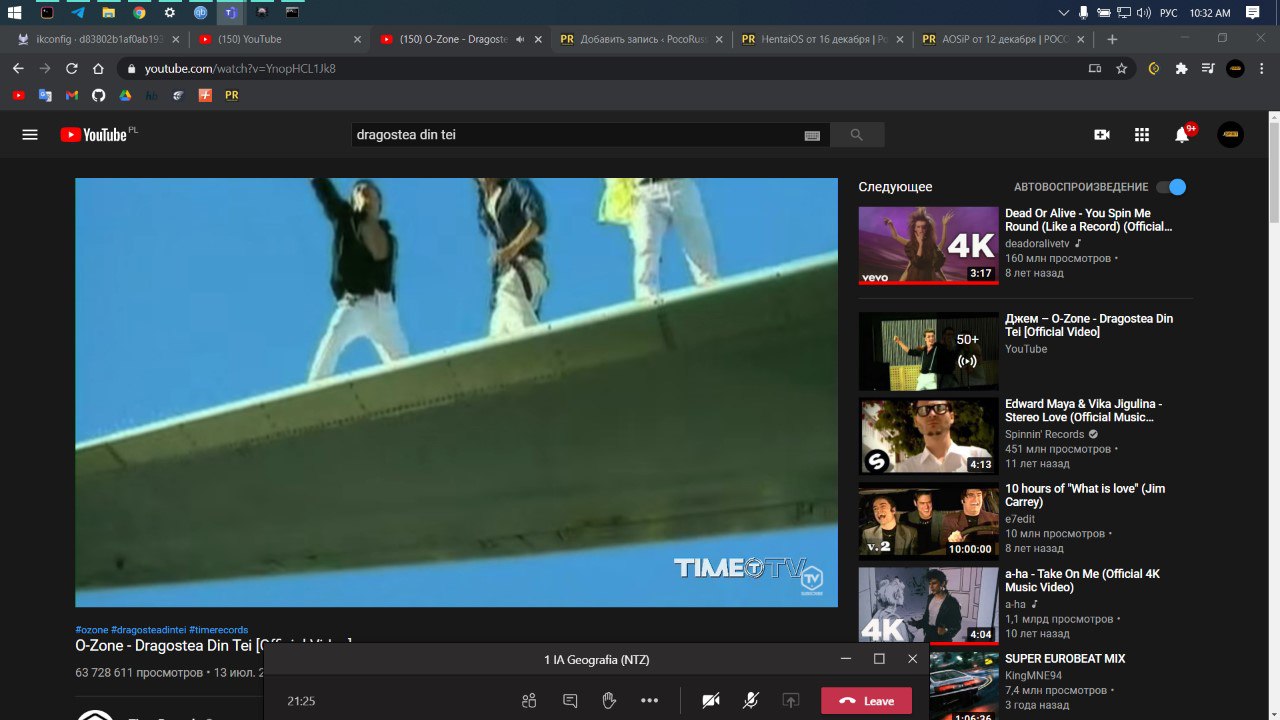The height and width of the screenshot is (720, 1280).
Task: Open Telegram from the taskbar
Action: point(78,13)
